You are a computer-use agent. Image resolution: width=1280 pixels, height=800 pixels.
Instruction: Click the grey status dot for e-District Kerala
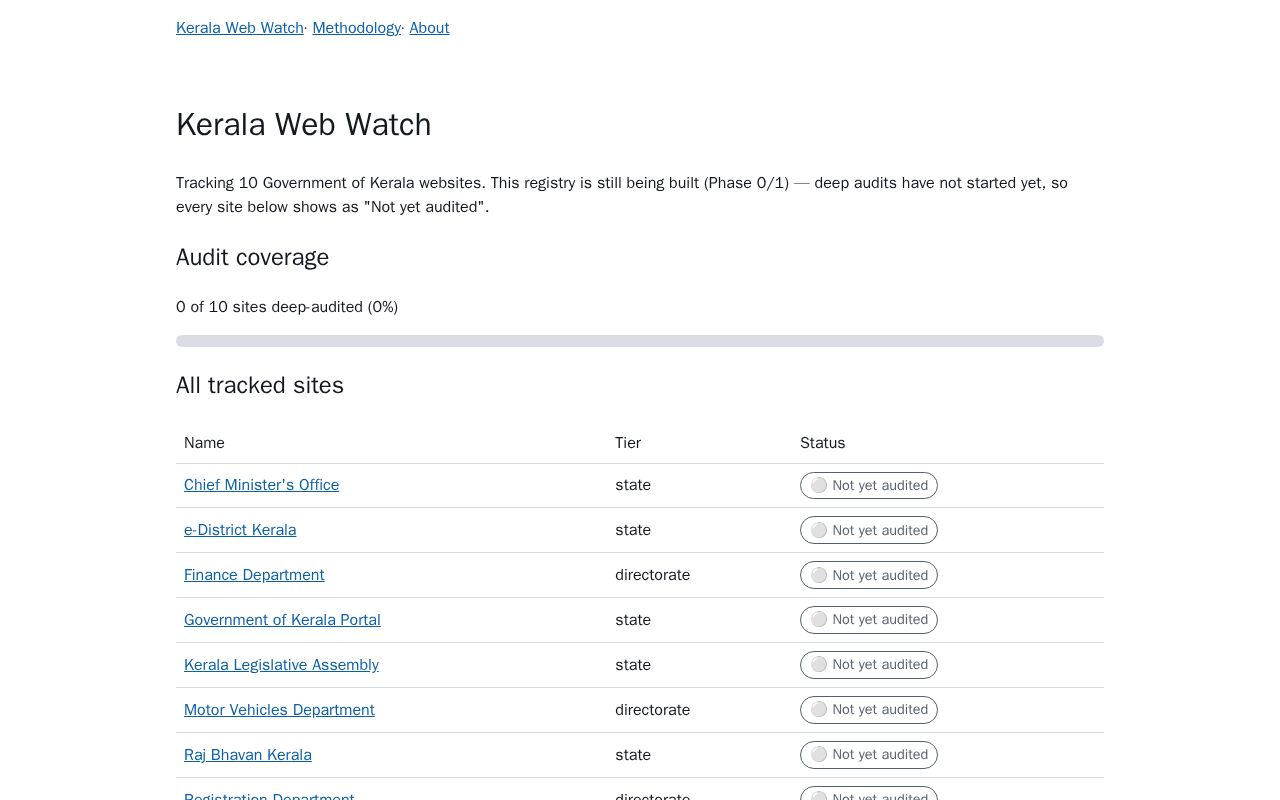click(x=819, y=530)
